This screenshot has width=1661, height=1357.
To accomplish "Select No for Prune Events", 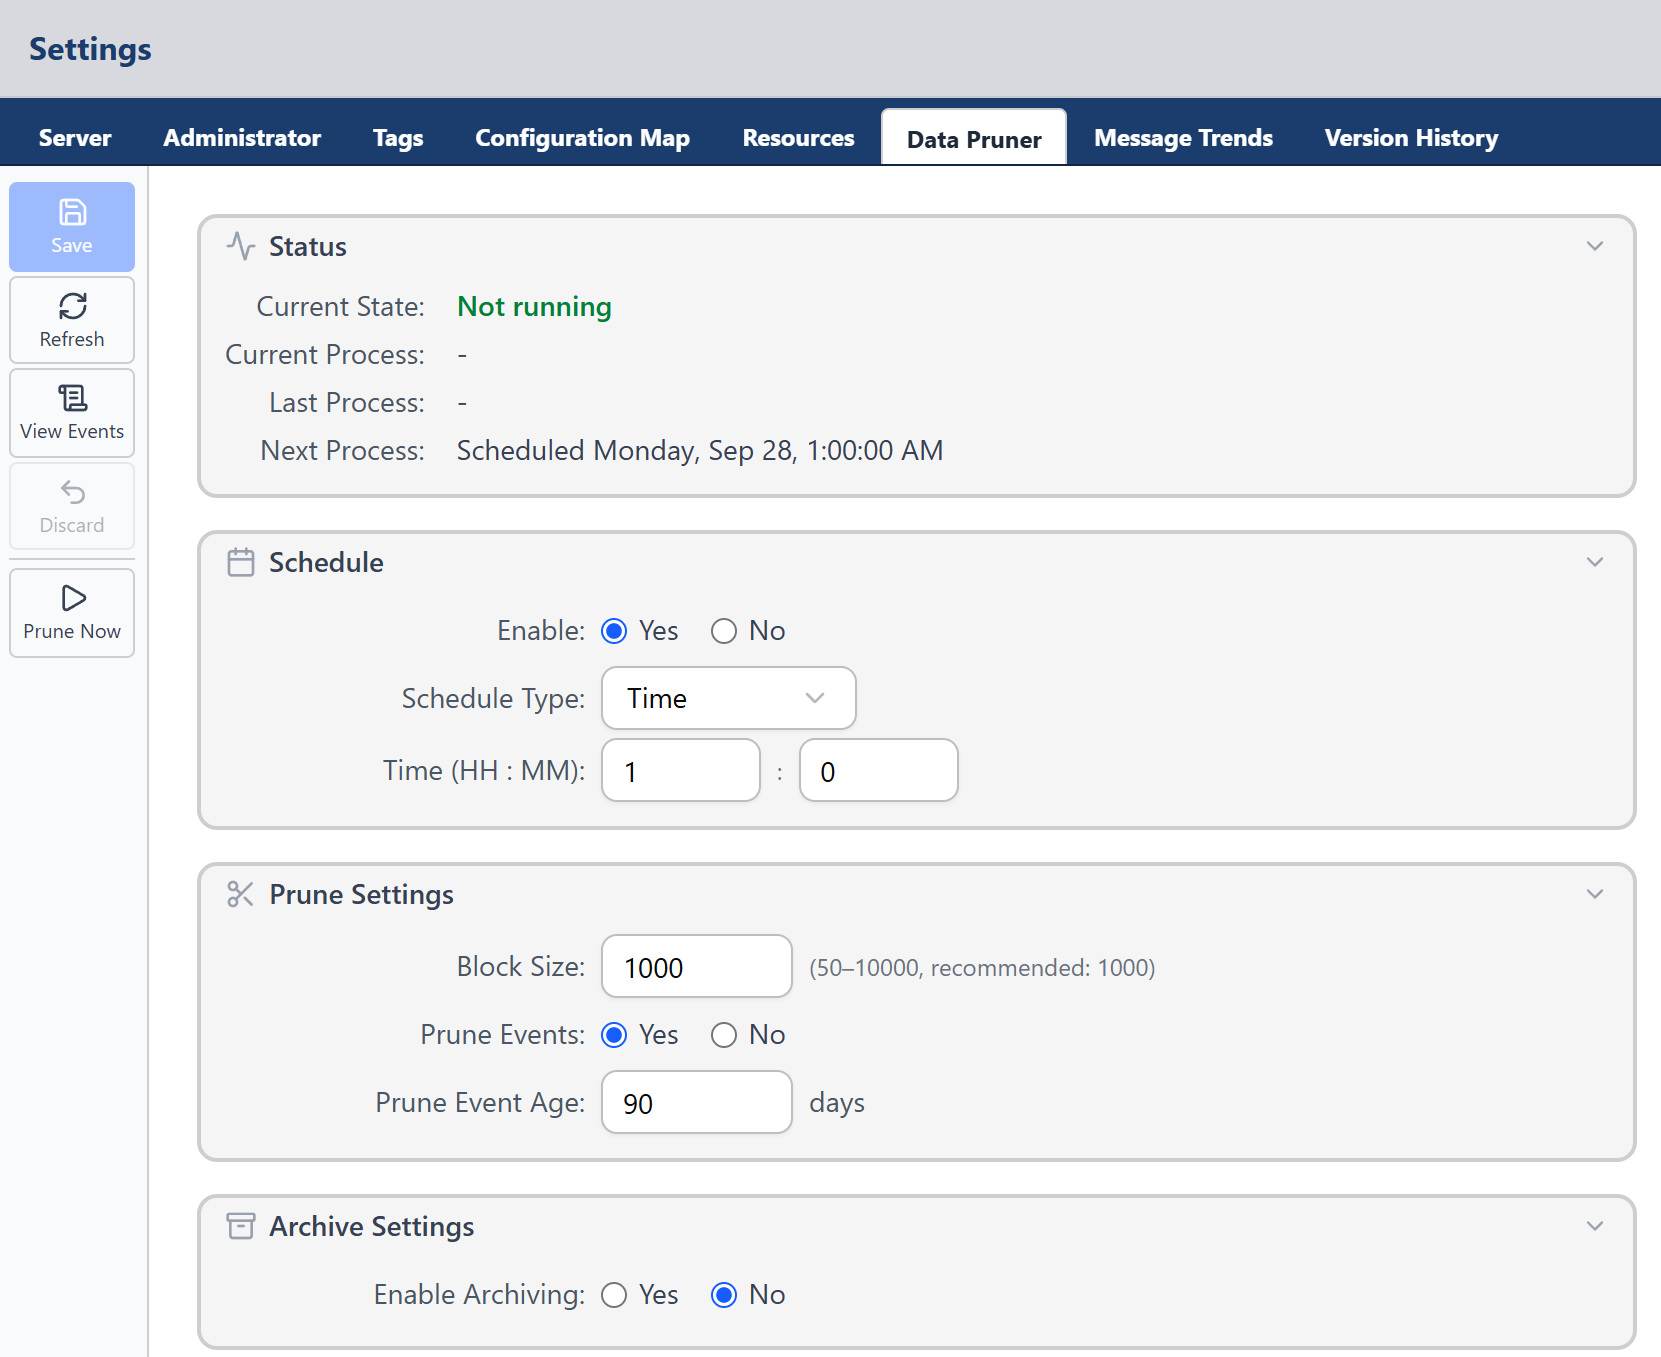I will [x=724, y=1035].
